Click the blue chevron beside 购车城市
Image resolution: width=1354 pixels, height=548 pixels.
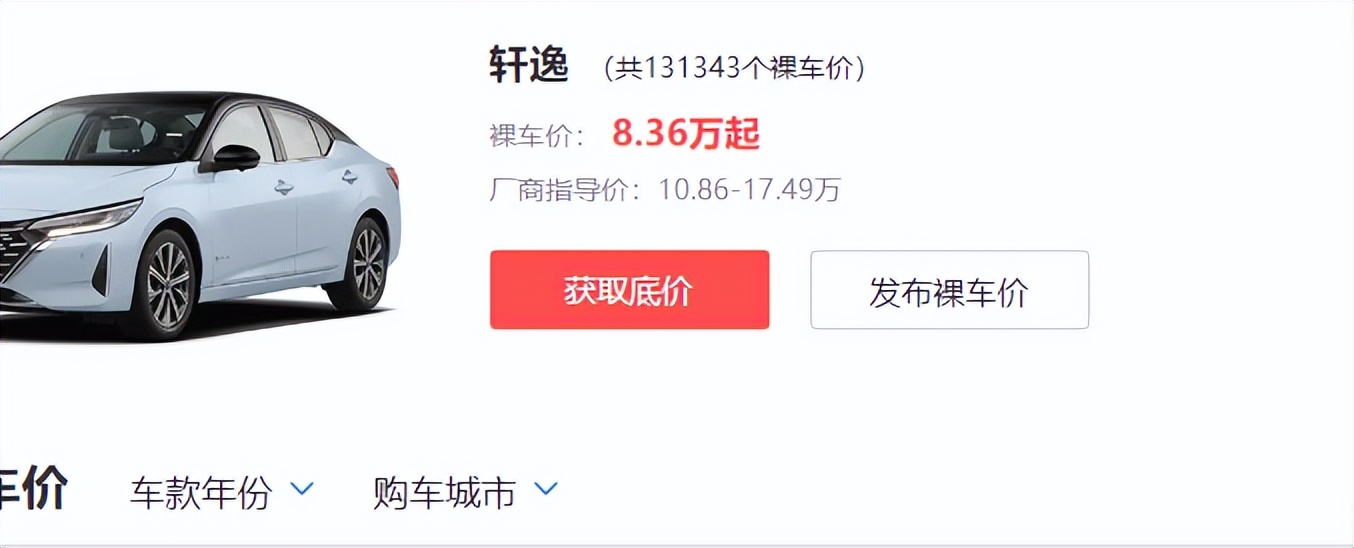click(x=546, y=489)
